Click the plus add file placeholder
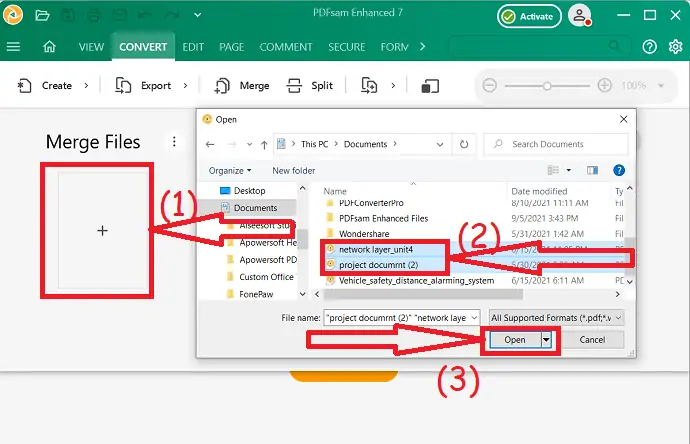 103,231
